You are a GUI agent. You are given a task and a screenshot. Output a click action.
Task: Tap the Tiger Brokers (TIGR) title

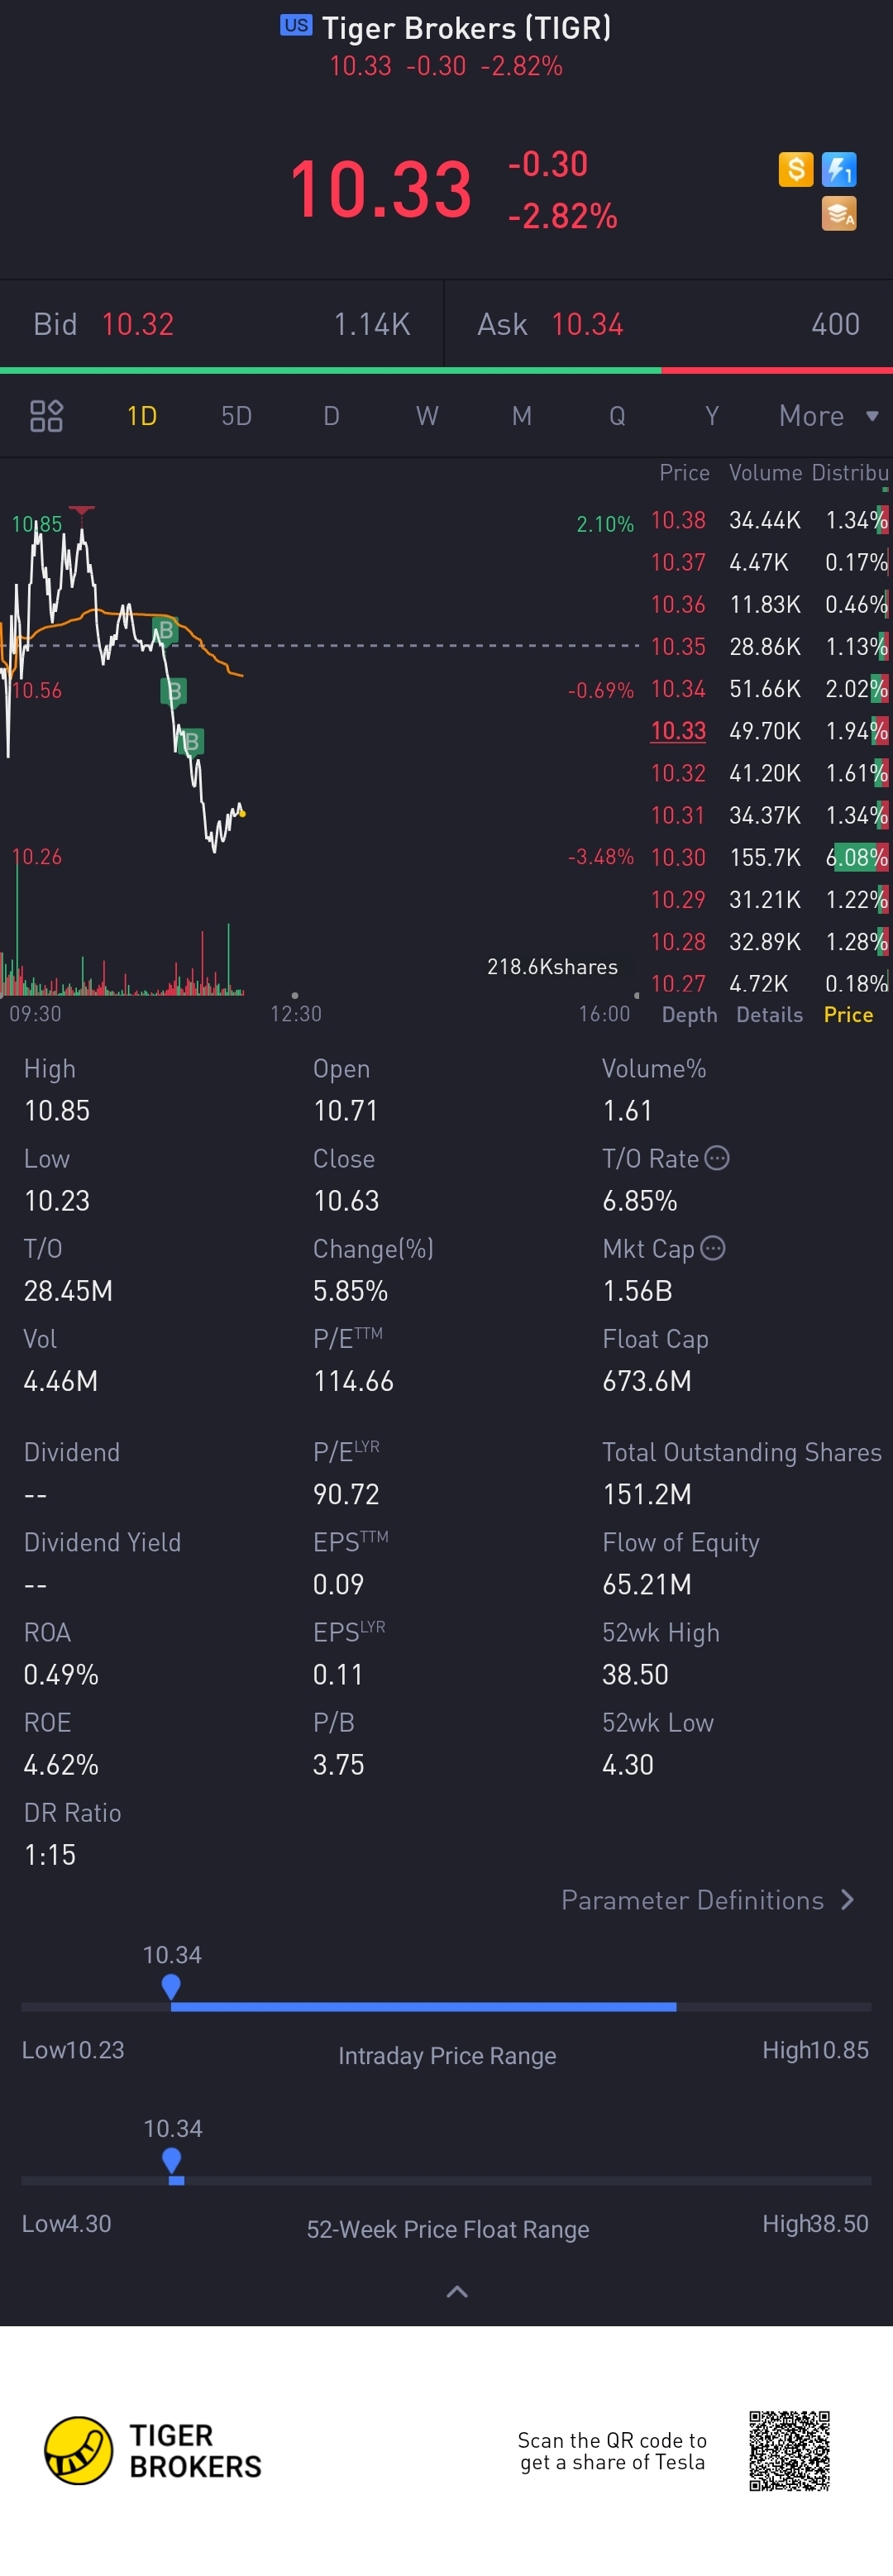click(466, 27)
